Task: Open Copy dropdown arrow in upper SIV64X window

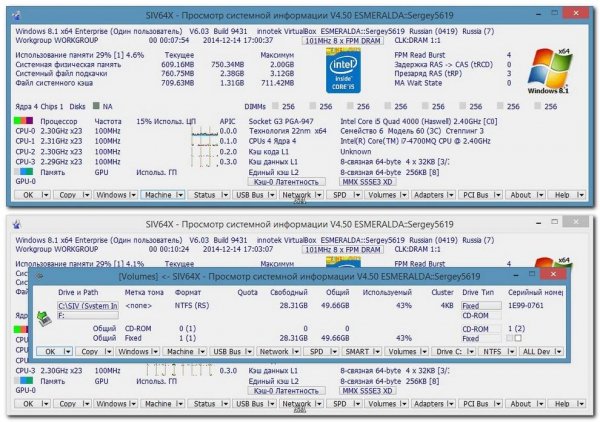Action: pos(86,195)
